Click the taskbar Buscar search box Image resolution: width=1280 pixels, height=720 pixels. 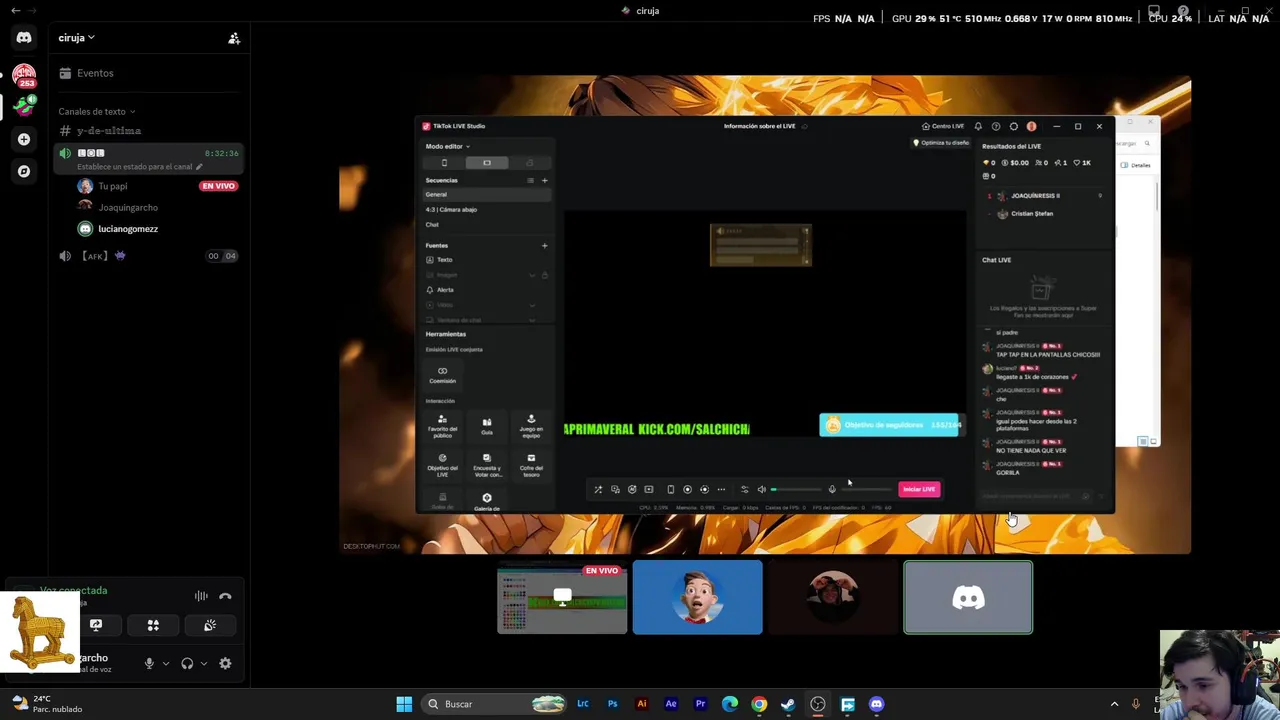click(x=496, y=704)
